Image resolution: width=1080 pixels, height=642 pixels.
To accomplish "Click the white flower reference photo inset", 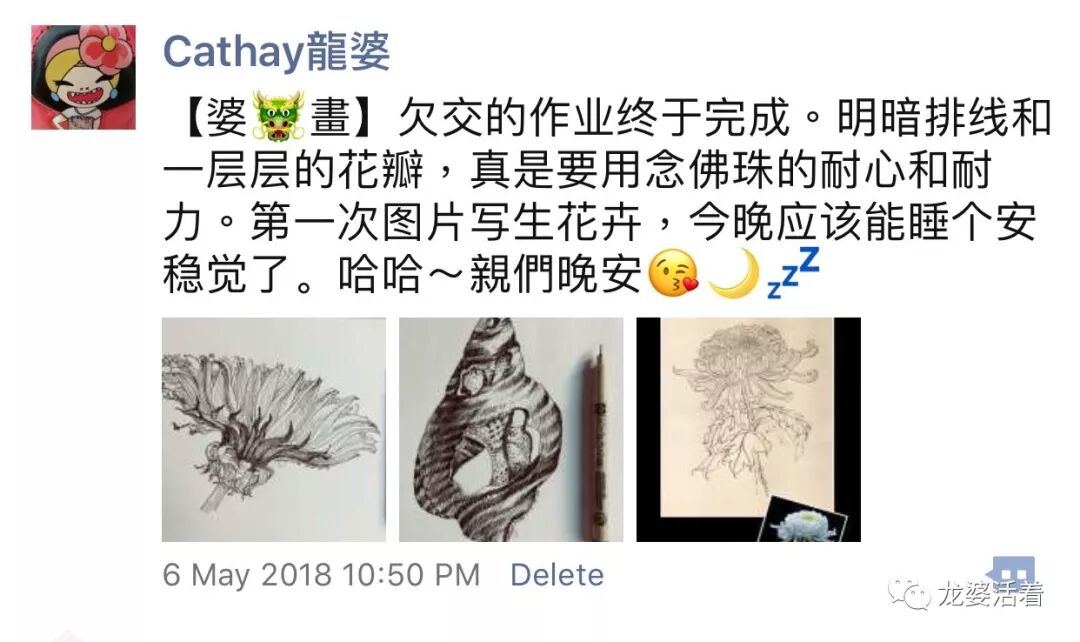I will (x=803, y=519).
